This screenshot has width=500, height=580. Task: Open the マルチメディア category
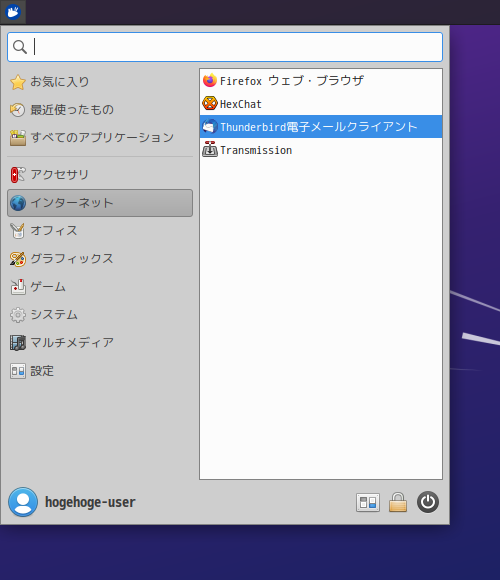(x=100, y=343)
